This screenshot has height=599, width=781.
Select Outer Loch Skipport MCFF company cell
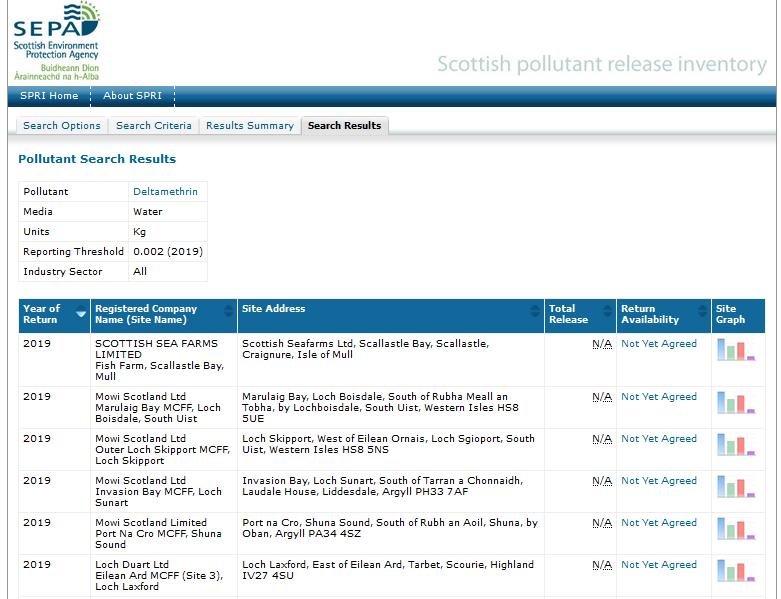(x=164, y=449)
